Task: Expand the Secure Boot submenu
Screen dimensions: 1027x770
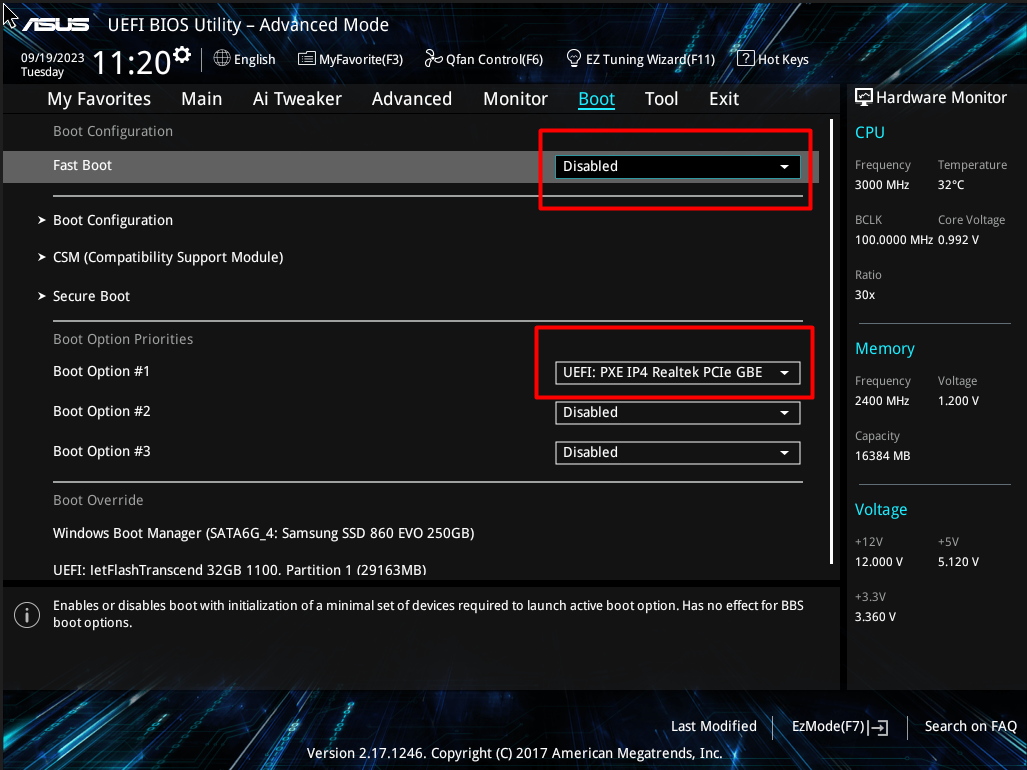Action: 91,296
